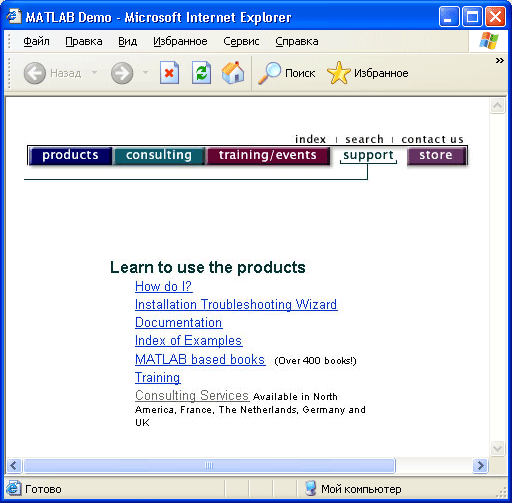Open the Training link
Image resolution: width=512 pixels, height=503 pixels.
[158, 378]
